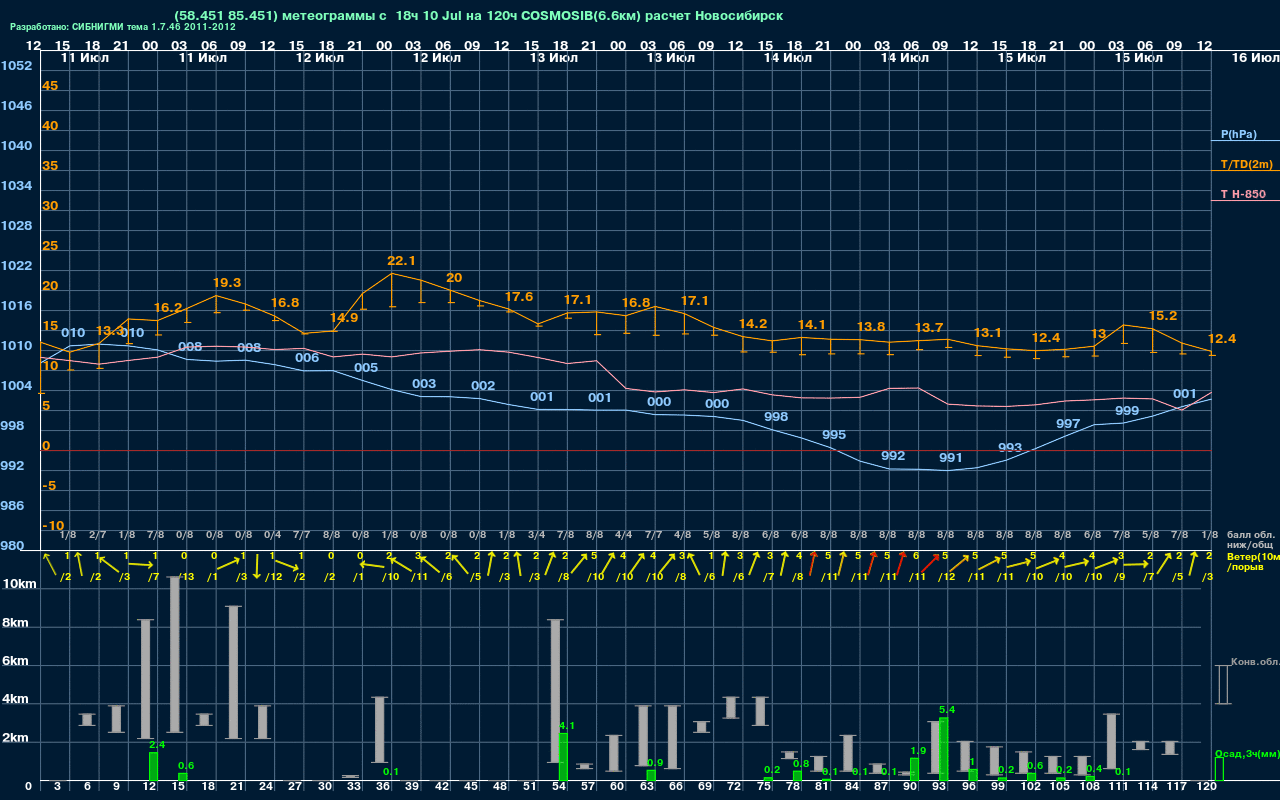Click the -10 temperature axis label
1280x800 pixels.
coord(54,526)
